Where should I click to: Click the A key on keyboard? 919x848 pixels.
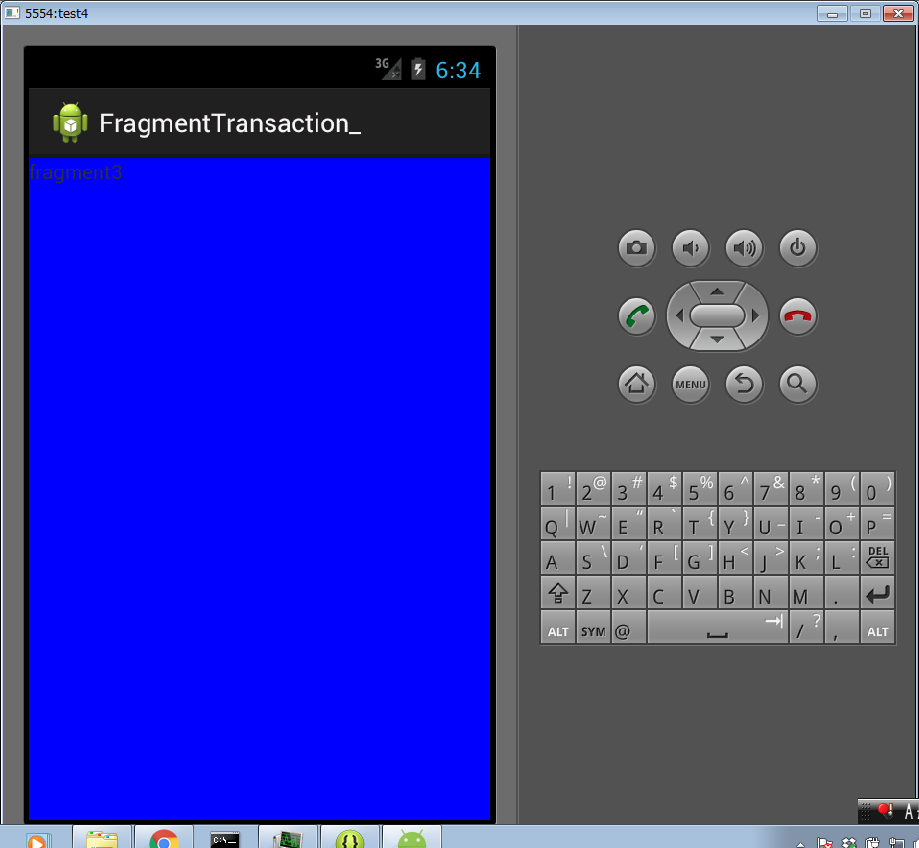[558, 557]
